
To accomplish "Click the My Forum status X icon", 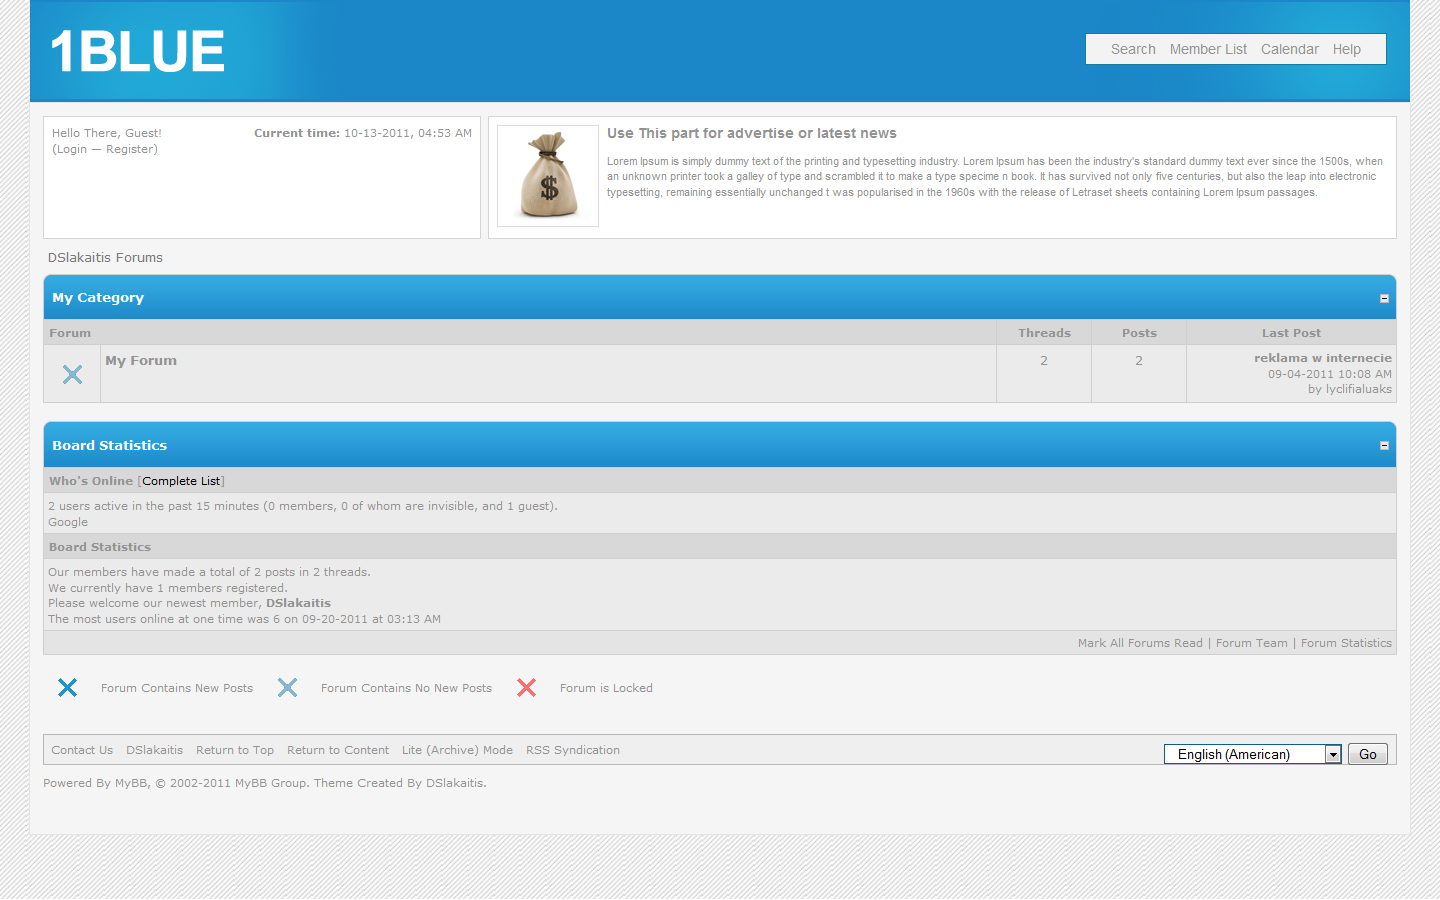I will click(72, 375).
